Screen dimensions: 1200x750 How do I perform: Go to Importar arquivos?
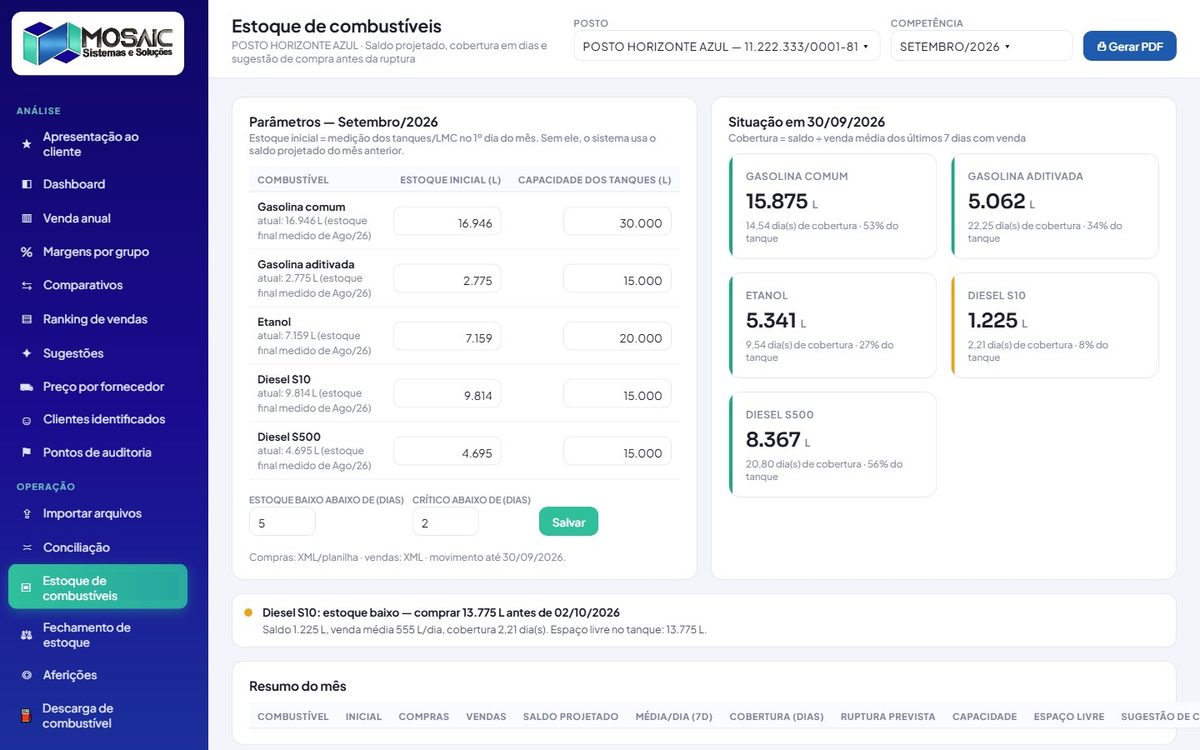point(98,513)
